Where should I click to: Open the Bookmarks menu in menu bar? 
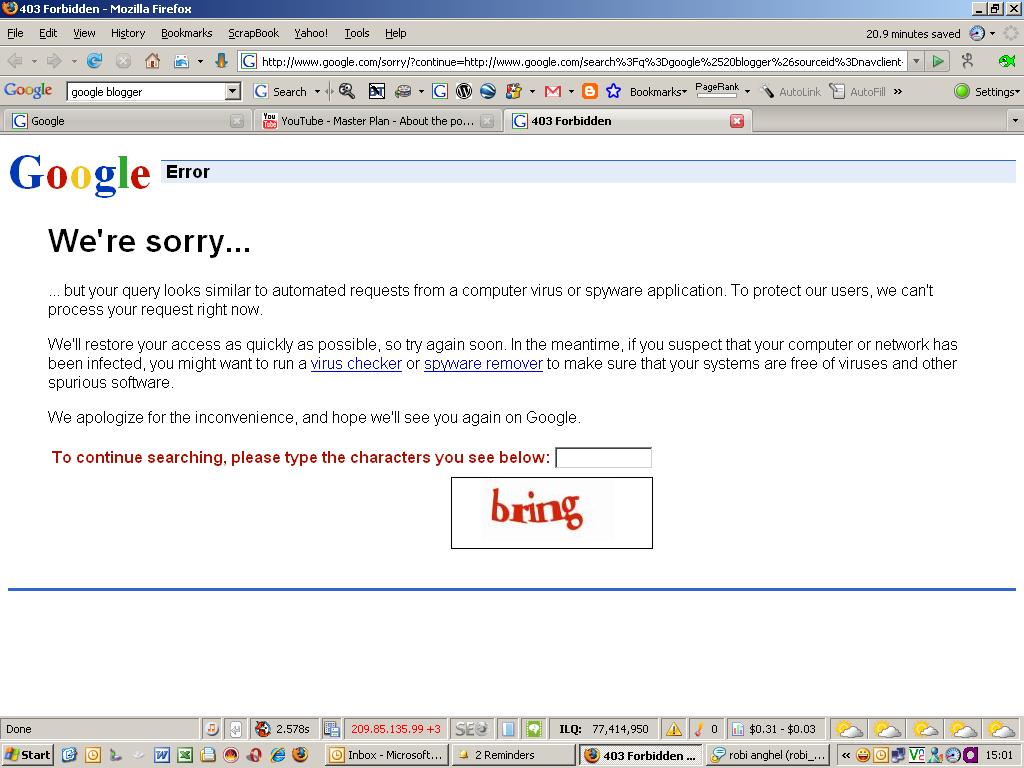(186, 33)
